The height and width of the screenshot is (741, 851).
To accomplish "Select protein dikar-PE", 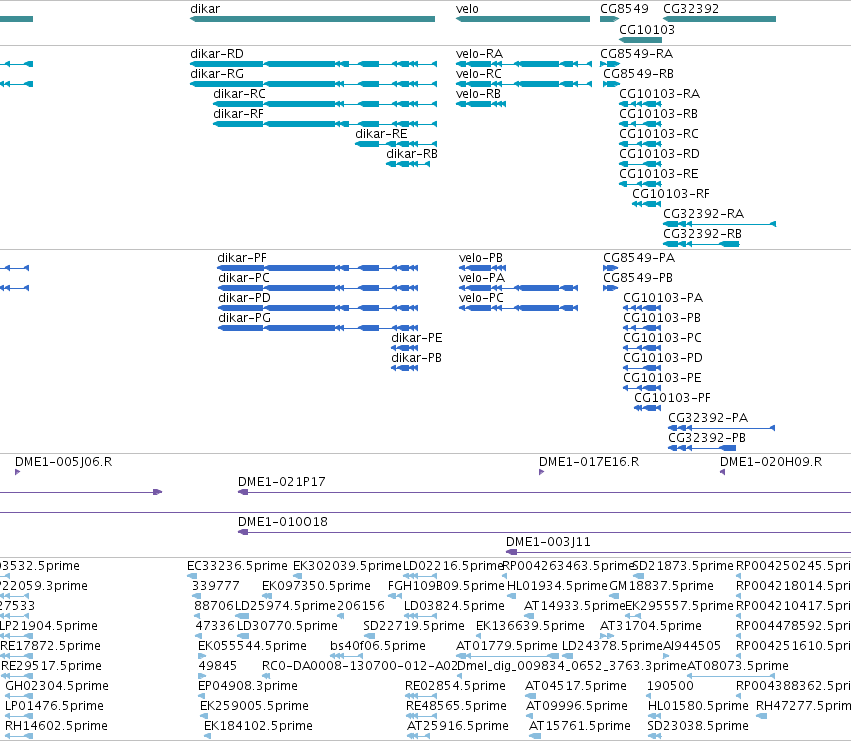I will click(417, 338).
